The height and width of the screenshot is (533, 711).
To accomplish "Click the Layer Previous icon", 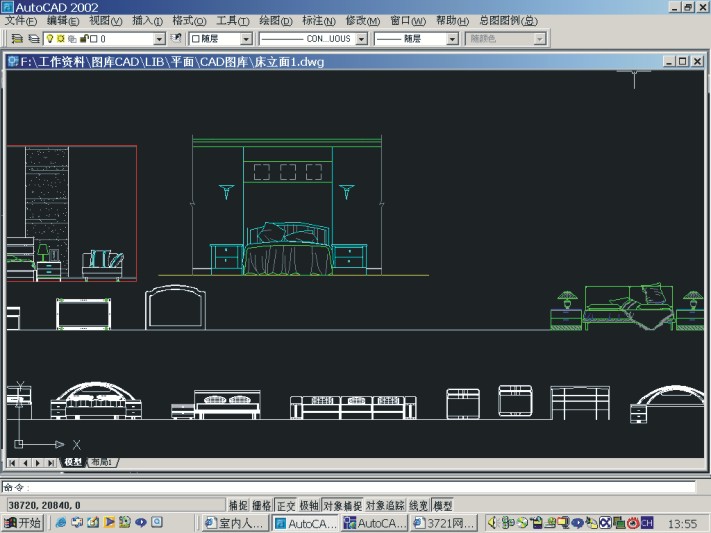I will tap(177, 39).
